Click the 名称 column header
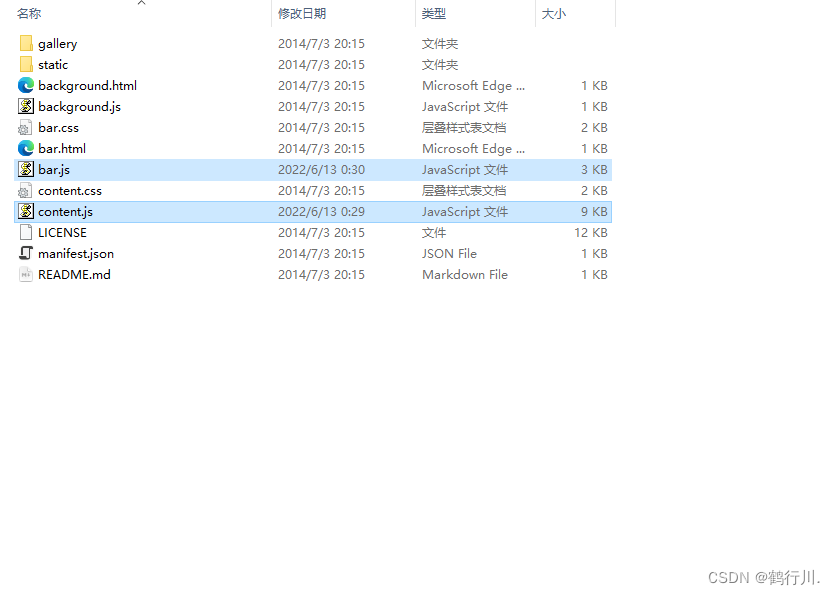The width and height of the screenshot is (835, 595). pos(28,13)
